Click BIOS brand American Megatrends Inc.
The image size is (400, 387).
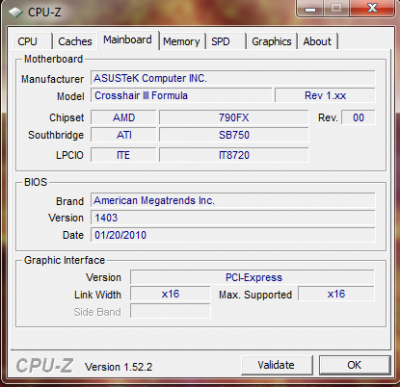coord(233,200)
